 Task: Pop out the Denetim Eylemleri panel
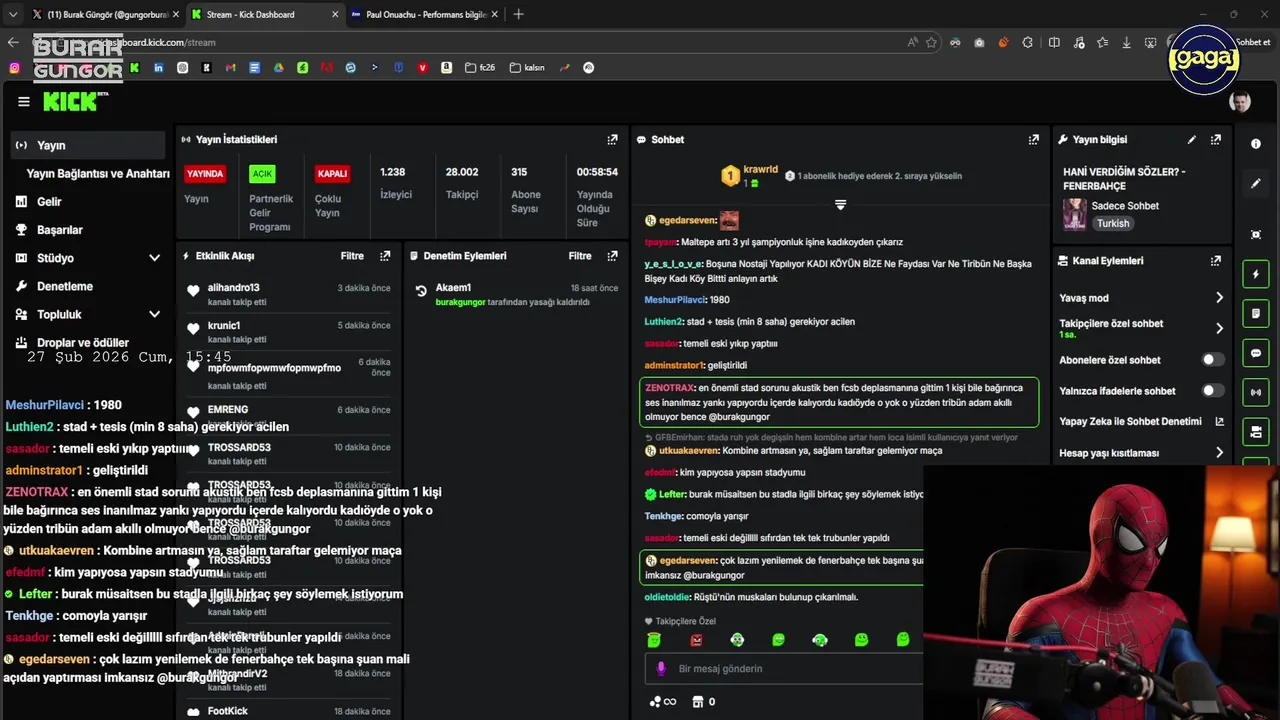[x=612, y=256]
